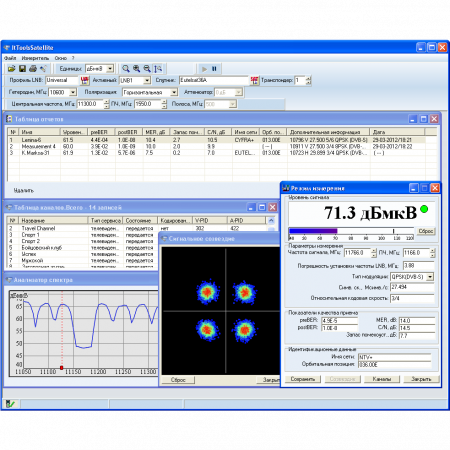Click the transponder number stepper
Viewport: 450px width, 450px height.
(308, 80)
